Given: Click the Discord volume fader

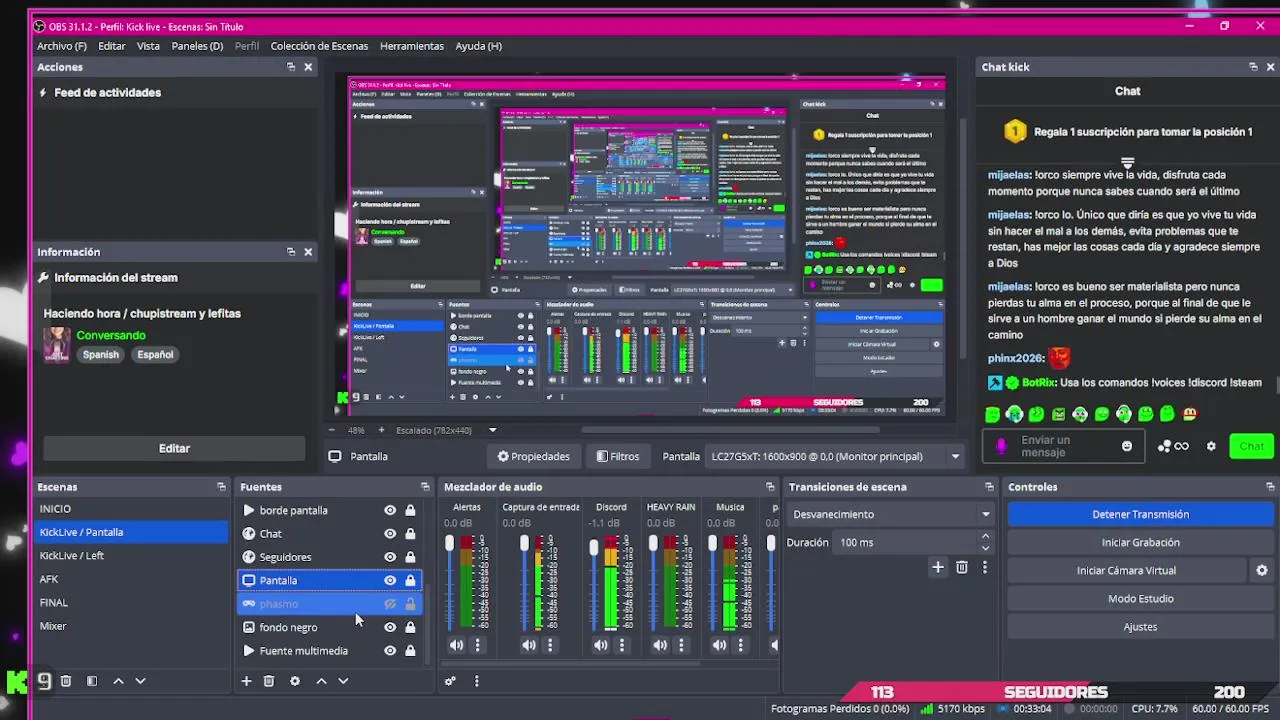Looking at the screenshot, I should point(593,547).
